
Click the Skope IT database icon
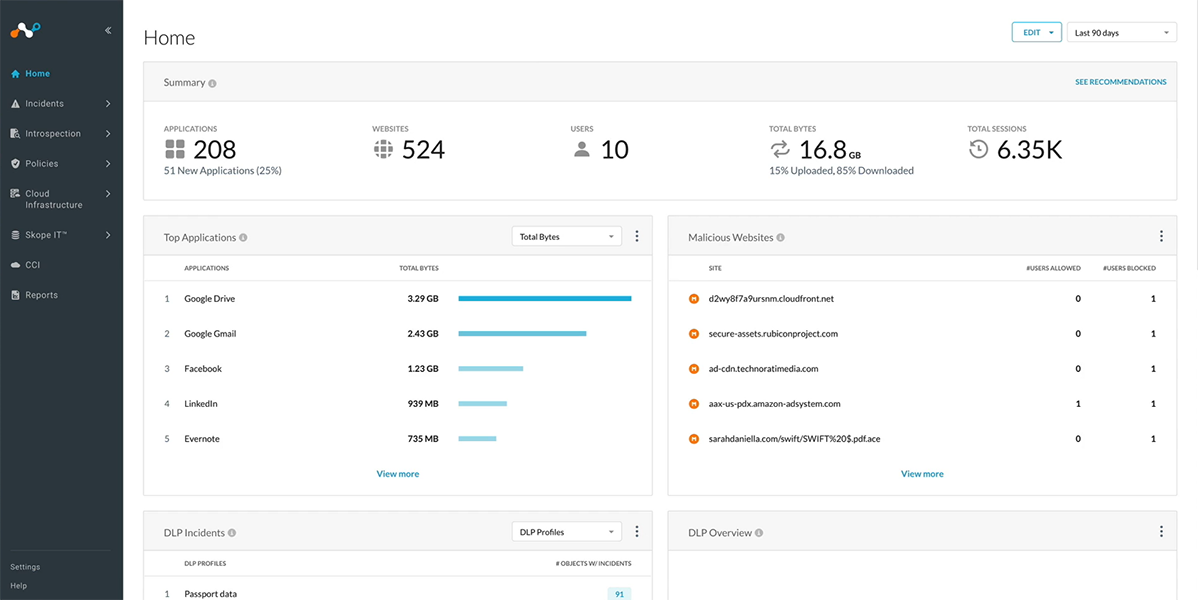point(15,235)
